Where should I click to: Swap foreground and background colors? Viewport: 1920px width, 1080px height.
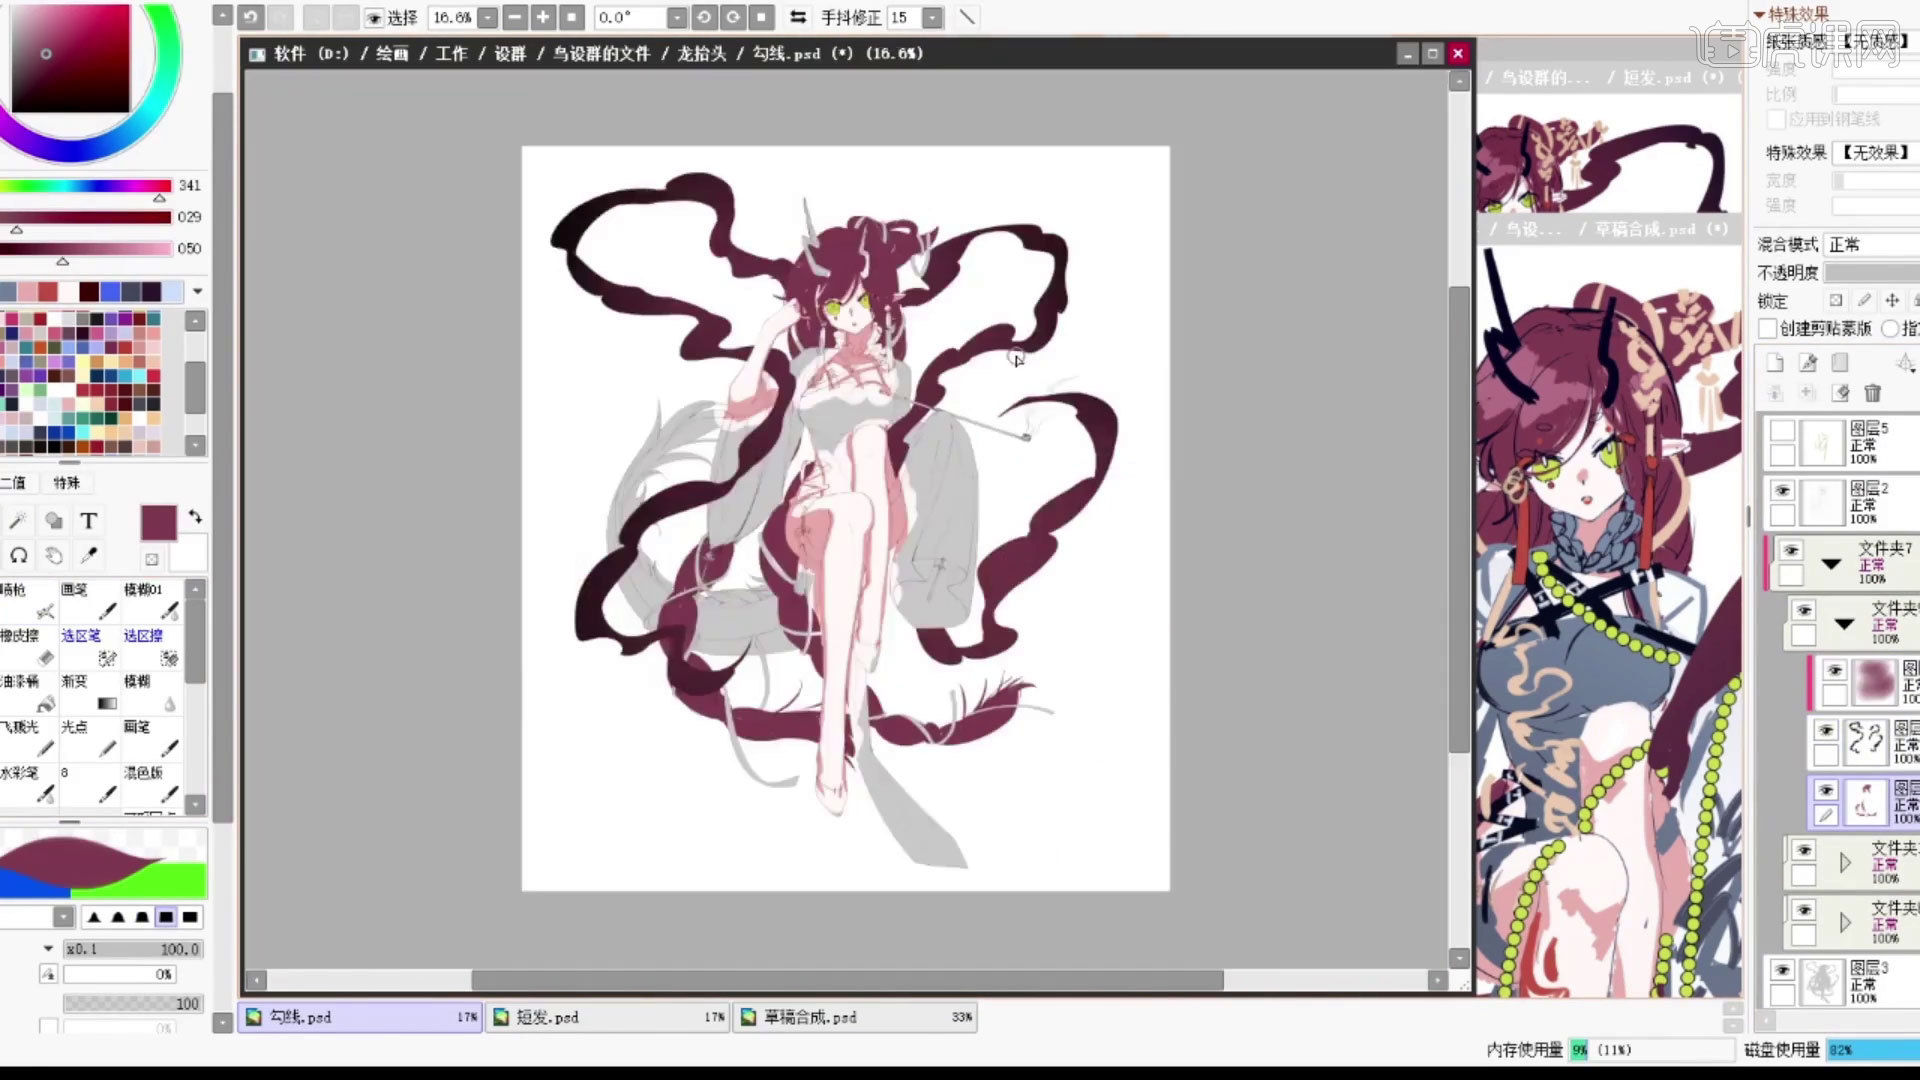click(x=195, y=517)
